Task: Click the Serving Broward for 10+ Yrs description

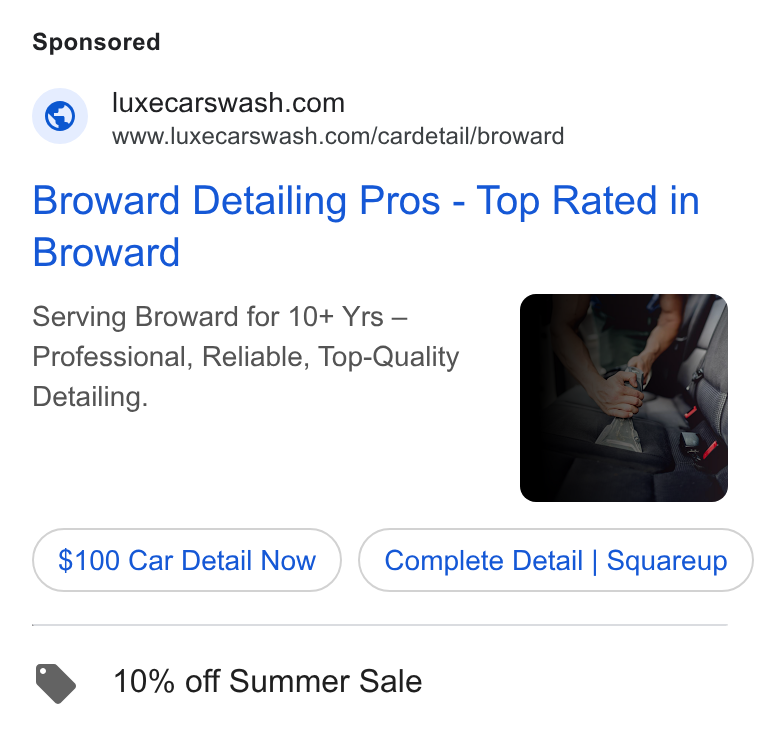Action: (246, 357)
